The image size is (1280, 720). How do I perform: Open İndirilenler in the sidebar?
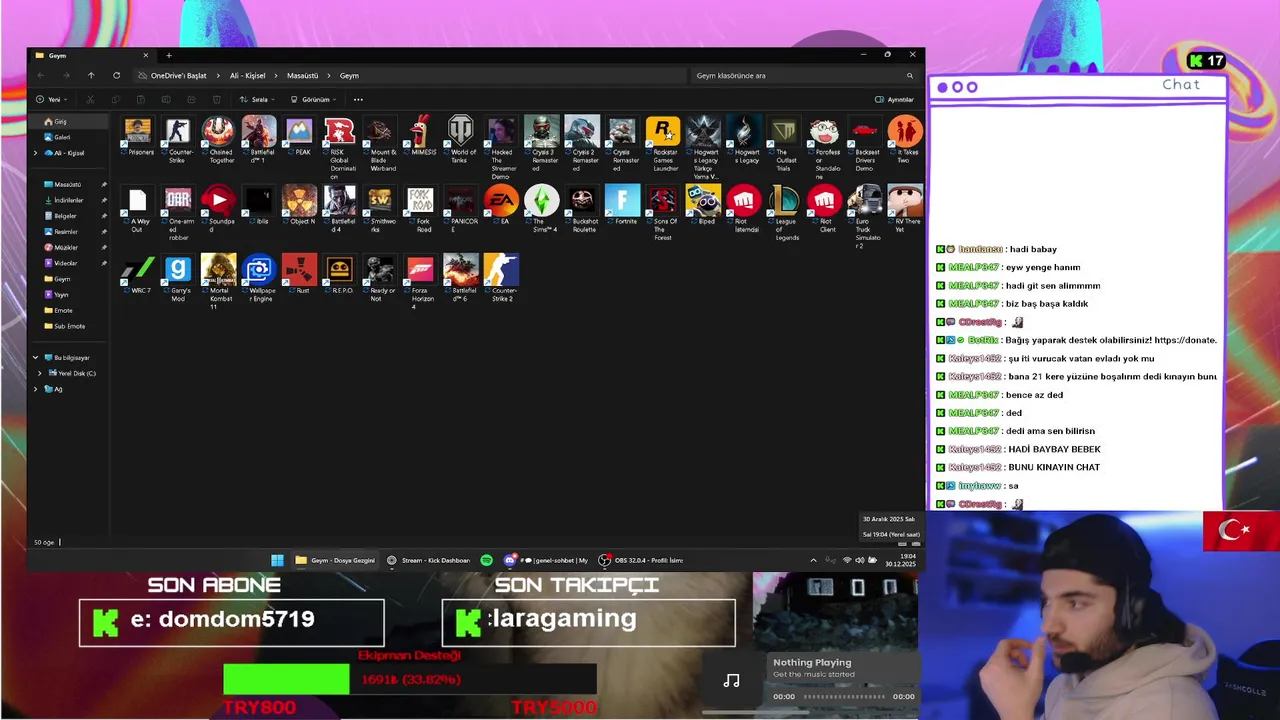point(68,200)
